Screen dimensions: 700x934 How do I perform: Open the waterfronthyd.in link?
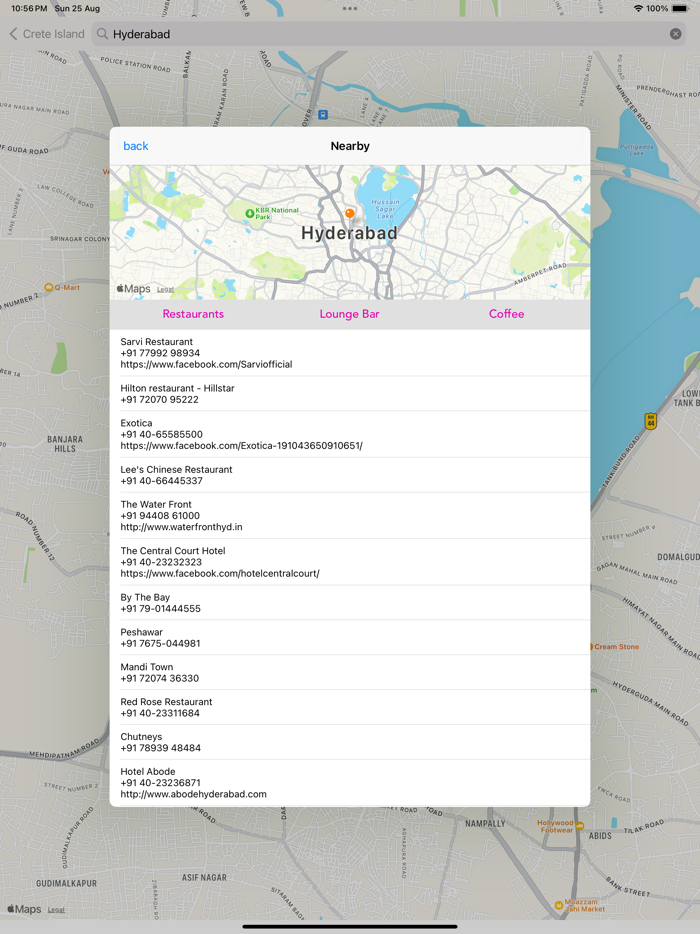tap(181, 527)
